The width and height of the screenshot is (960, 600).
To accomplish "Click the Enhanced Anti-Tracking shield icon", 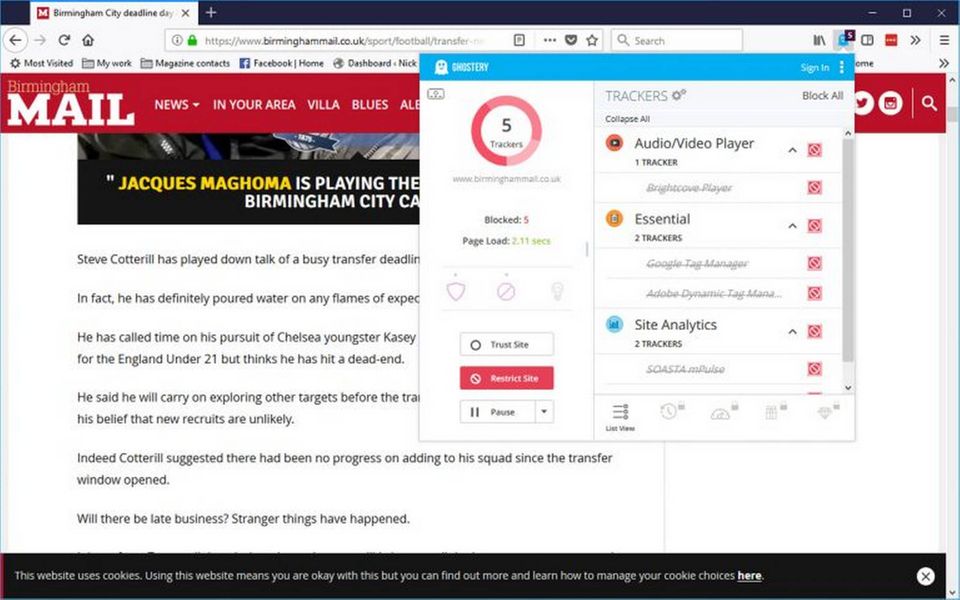I will point(455,291).
